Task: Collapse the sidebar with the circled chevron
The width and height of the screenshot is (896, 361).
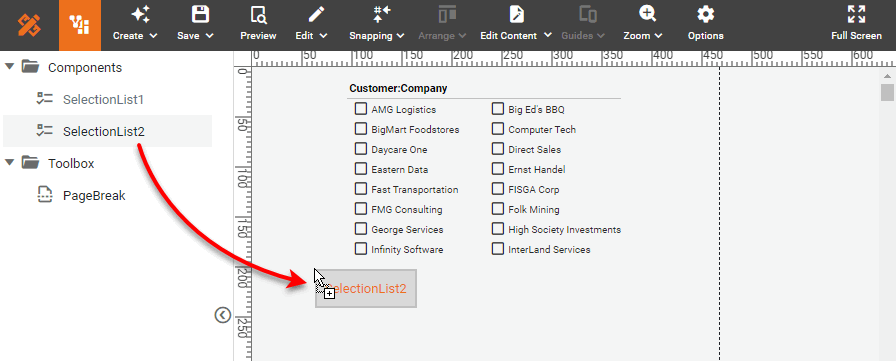Action: point(223,315)
